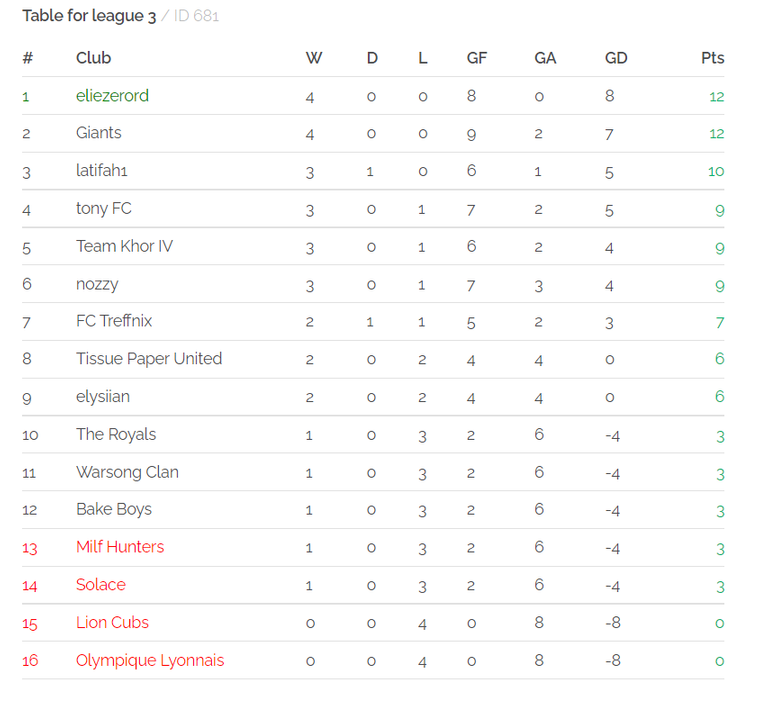Click the Bake Boys club

114,509
